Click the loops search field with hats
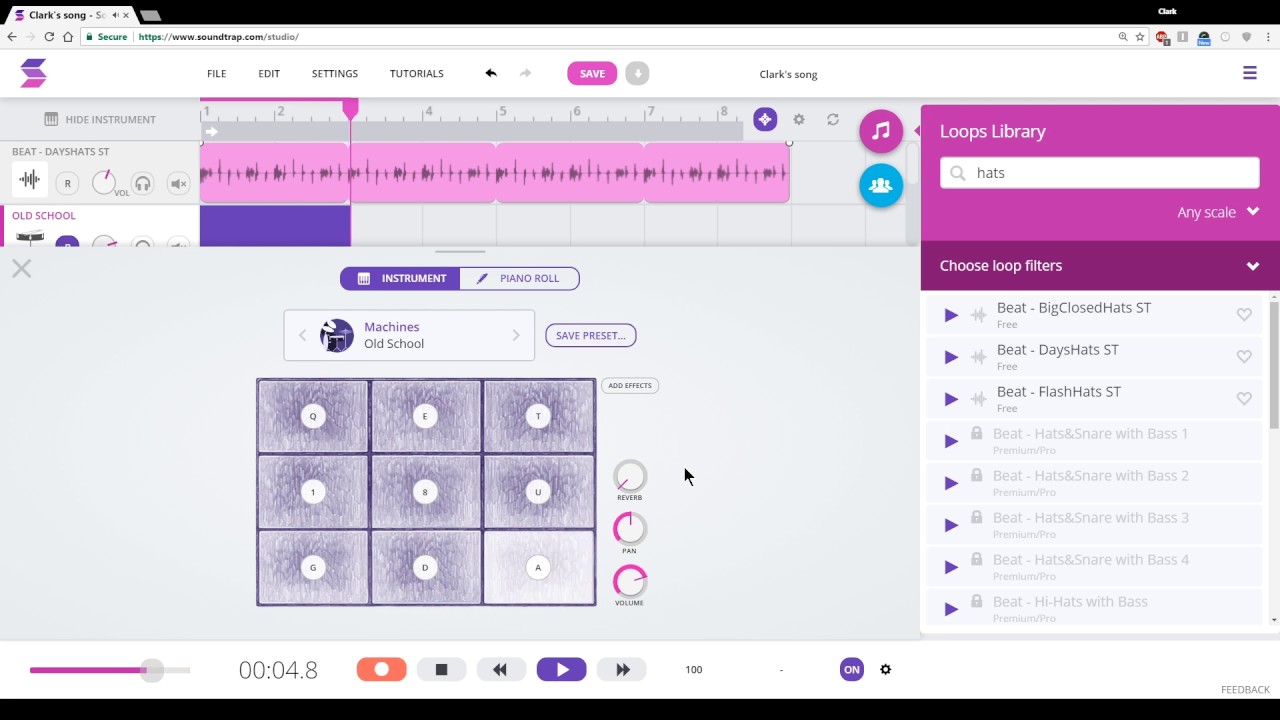Viewport: 1280px width, 720px height. pyautogui.click(x=1099, y=172)
